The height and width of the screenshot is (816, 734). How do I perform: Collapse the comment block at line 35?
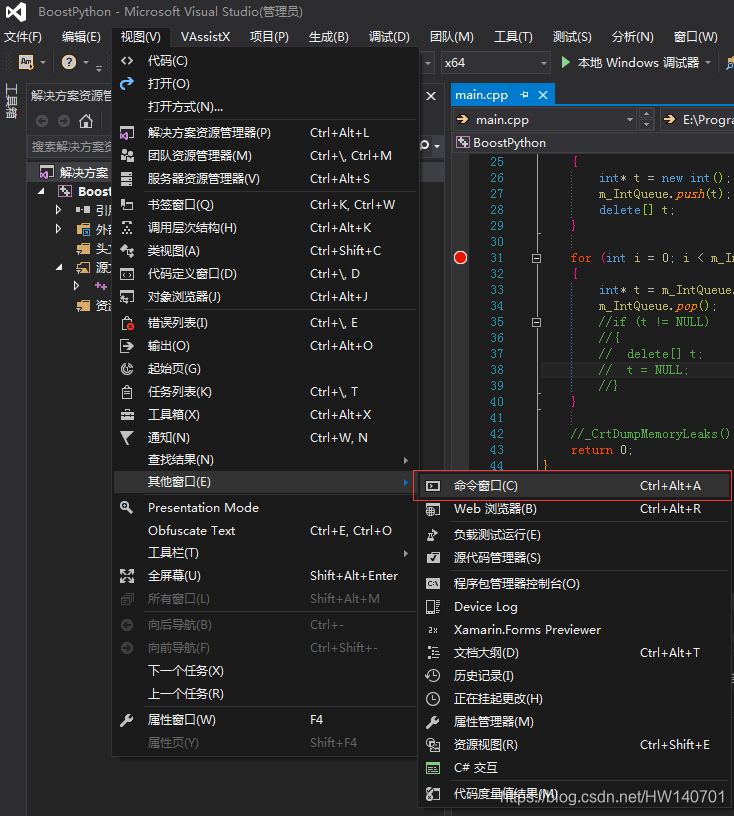pyautogui.click(x=536, y=322)
